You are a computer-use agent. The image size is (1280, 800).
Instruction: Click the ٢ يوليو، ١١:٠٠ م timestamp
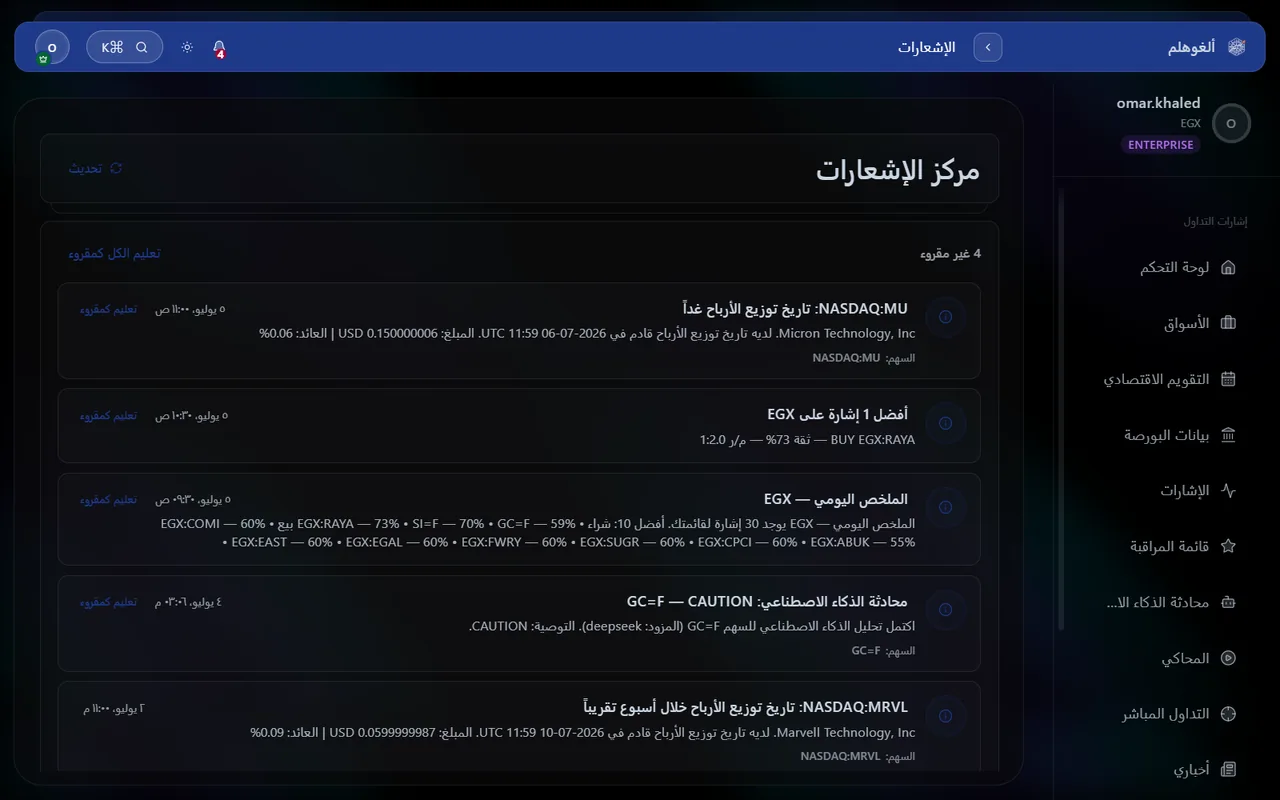coord(114,708)
